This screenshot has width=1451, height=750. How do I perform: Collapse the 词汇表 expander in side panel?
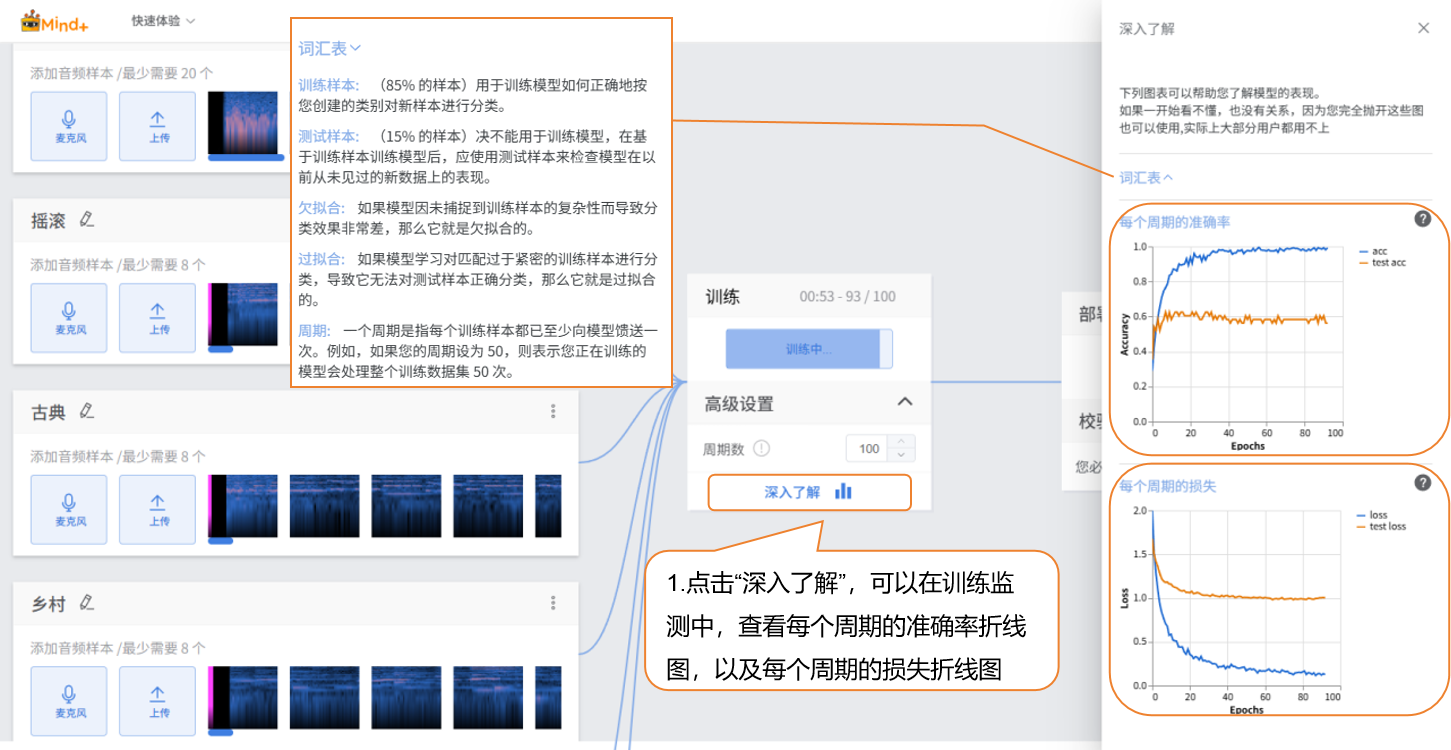pos(1145,177)
